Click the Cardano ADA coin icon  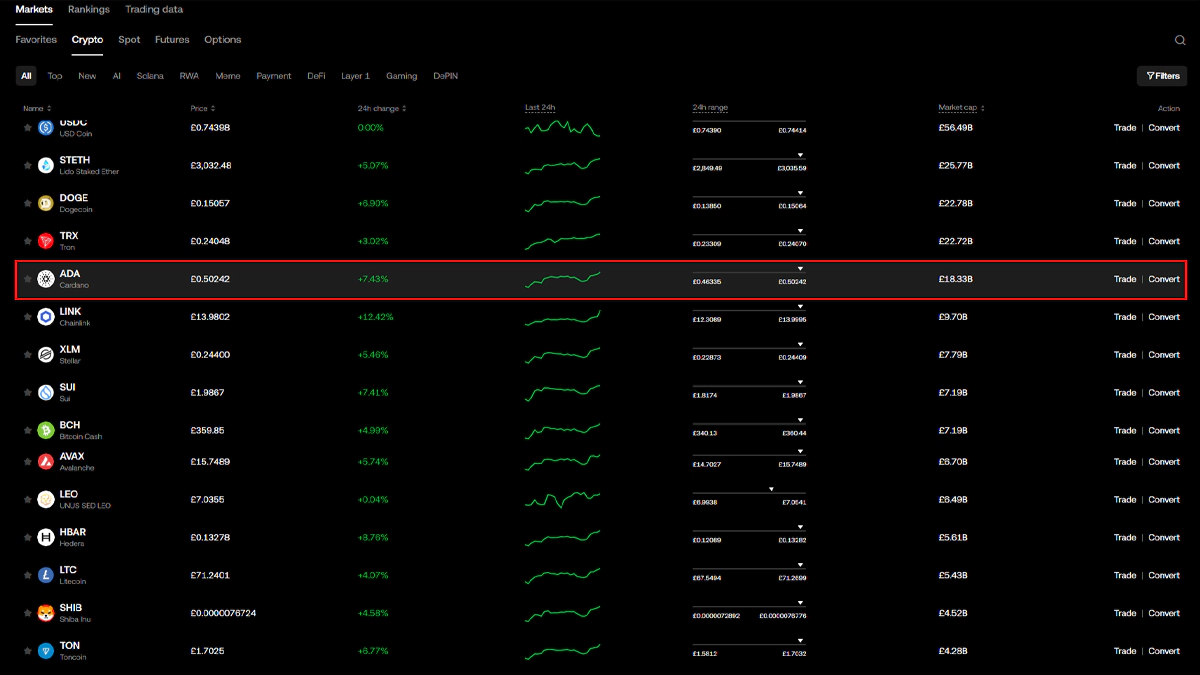[45, 279]
